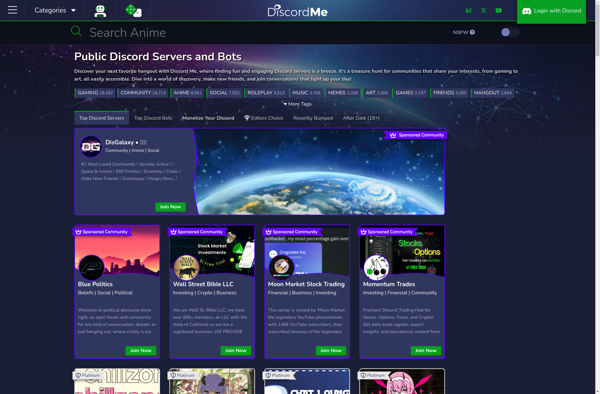The width and height of the screenshot is (600, 394).
Task: Click Join Now on DisGalaxy
Action: click(170, 207)
